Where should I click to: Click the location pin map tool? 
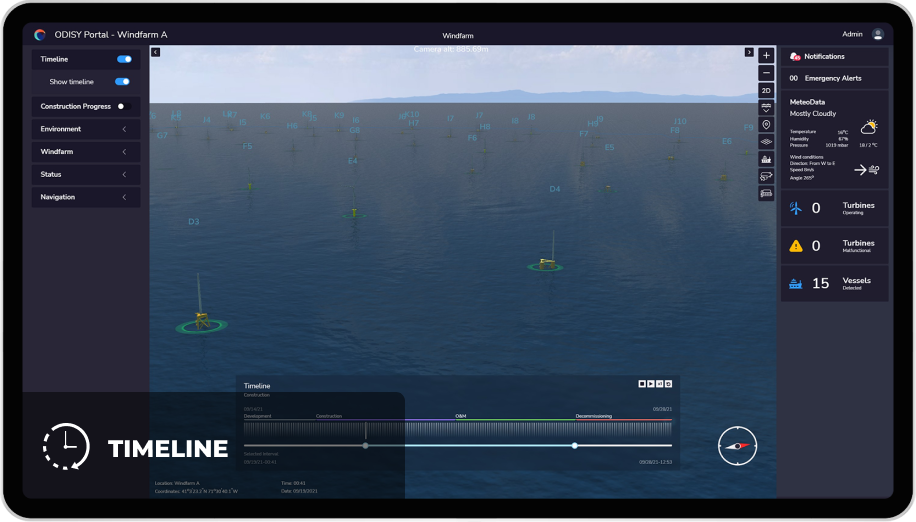pos(766,125)
